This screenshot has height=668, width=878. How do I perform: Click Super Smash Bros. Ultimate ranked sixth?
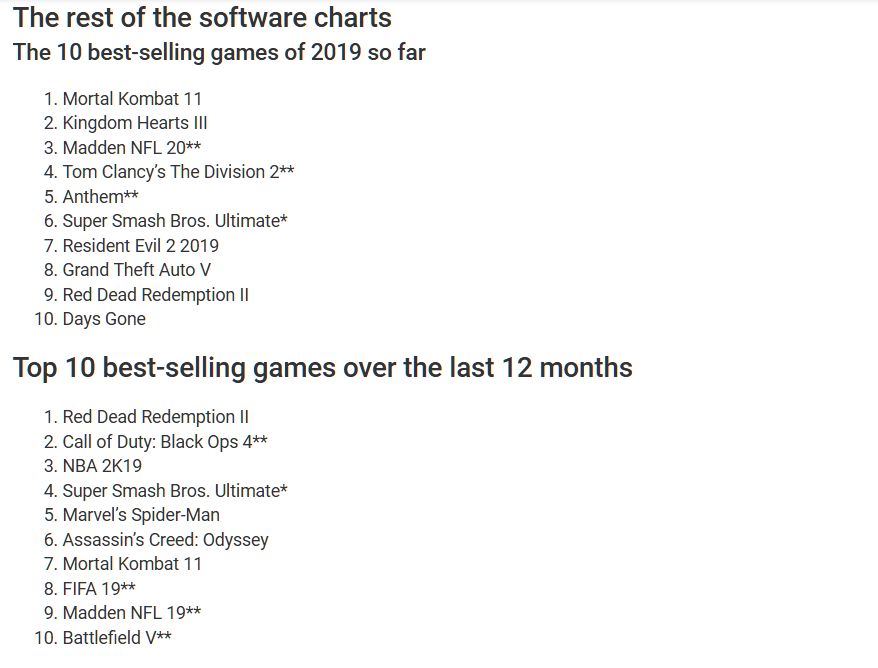175,221
